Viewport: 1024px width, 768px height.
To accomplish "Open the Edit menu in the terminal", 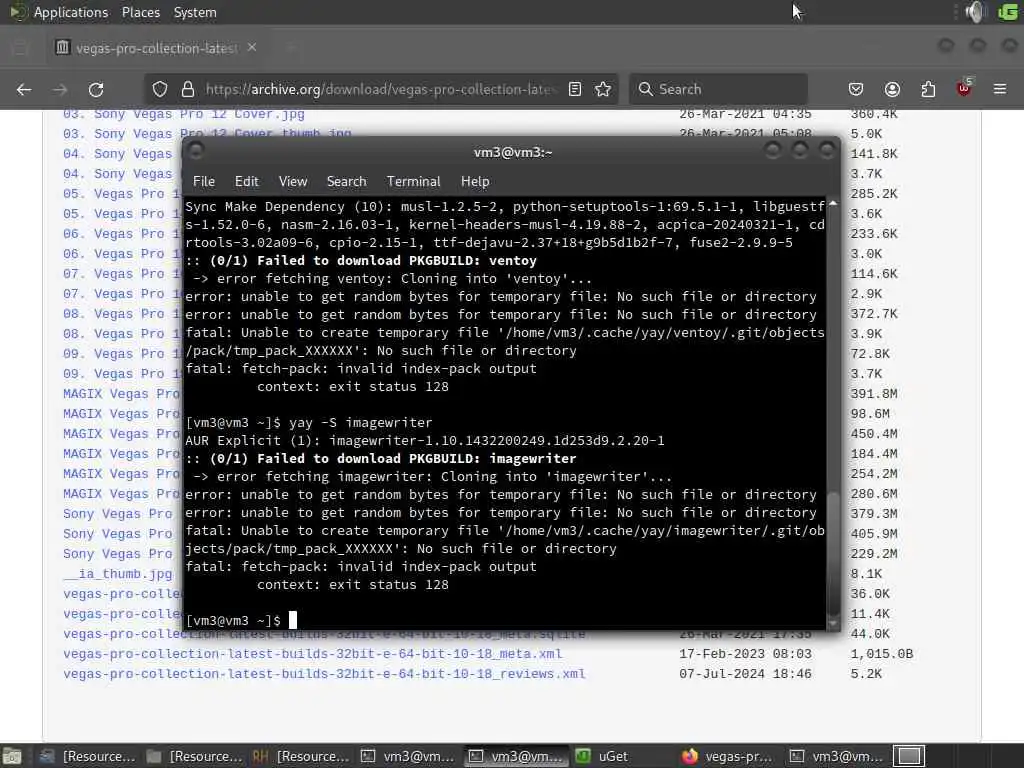I will coord(247,182).
